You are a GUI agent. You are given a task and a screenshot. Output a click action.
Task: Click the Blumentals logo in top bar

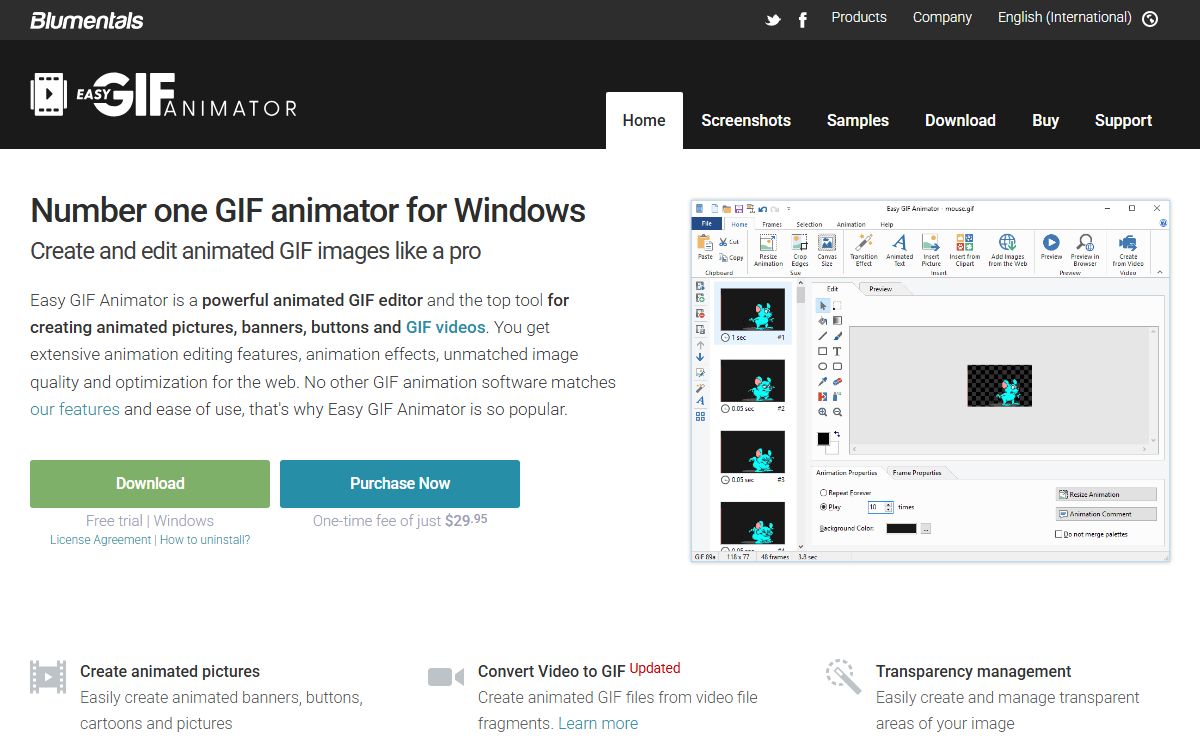pyautogui.click(x=87, y=19)
